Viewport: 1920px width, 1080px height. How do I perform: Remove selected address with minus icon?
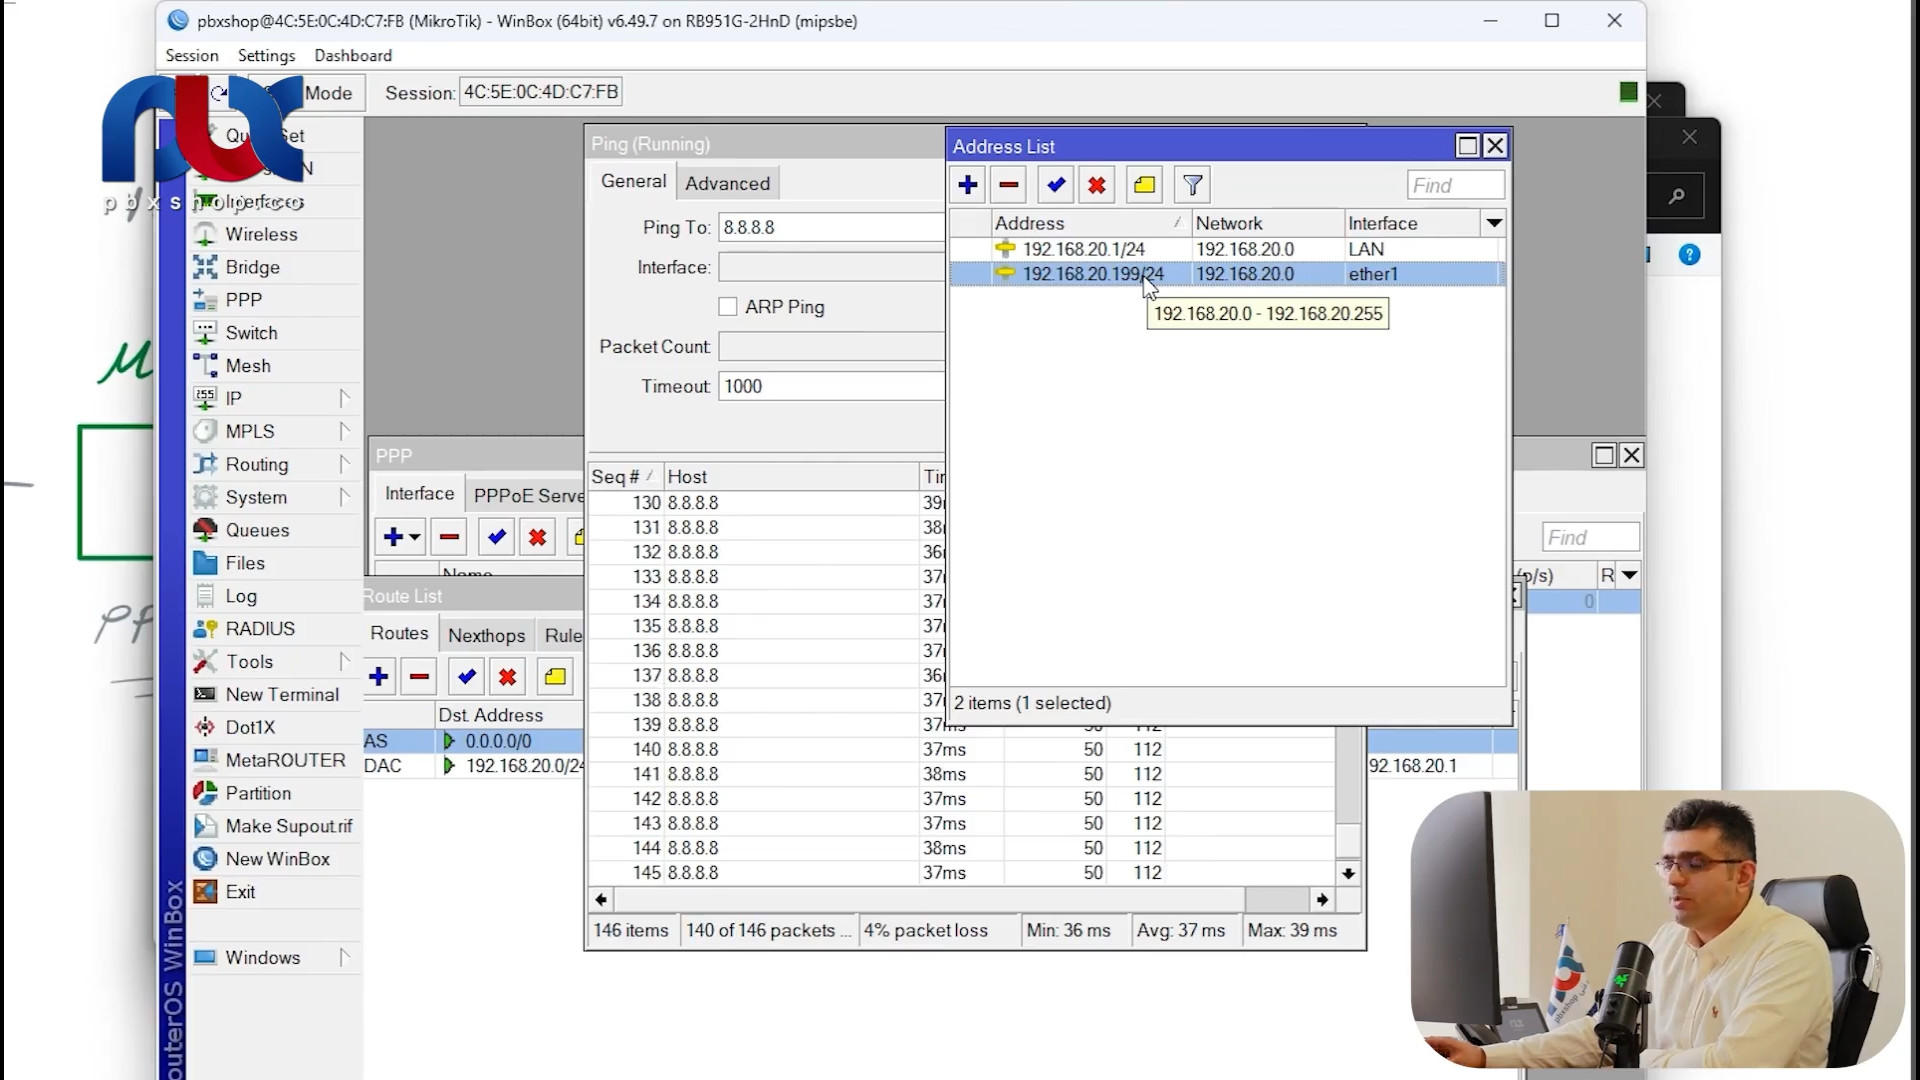(1009, 185)
